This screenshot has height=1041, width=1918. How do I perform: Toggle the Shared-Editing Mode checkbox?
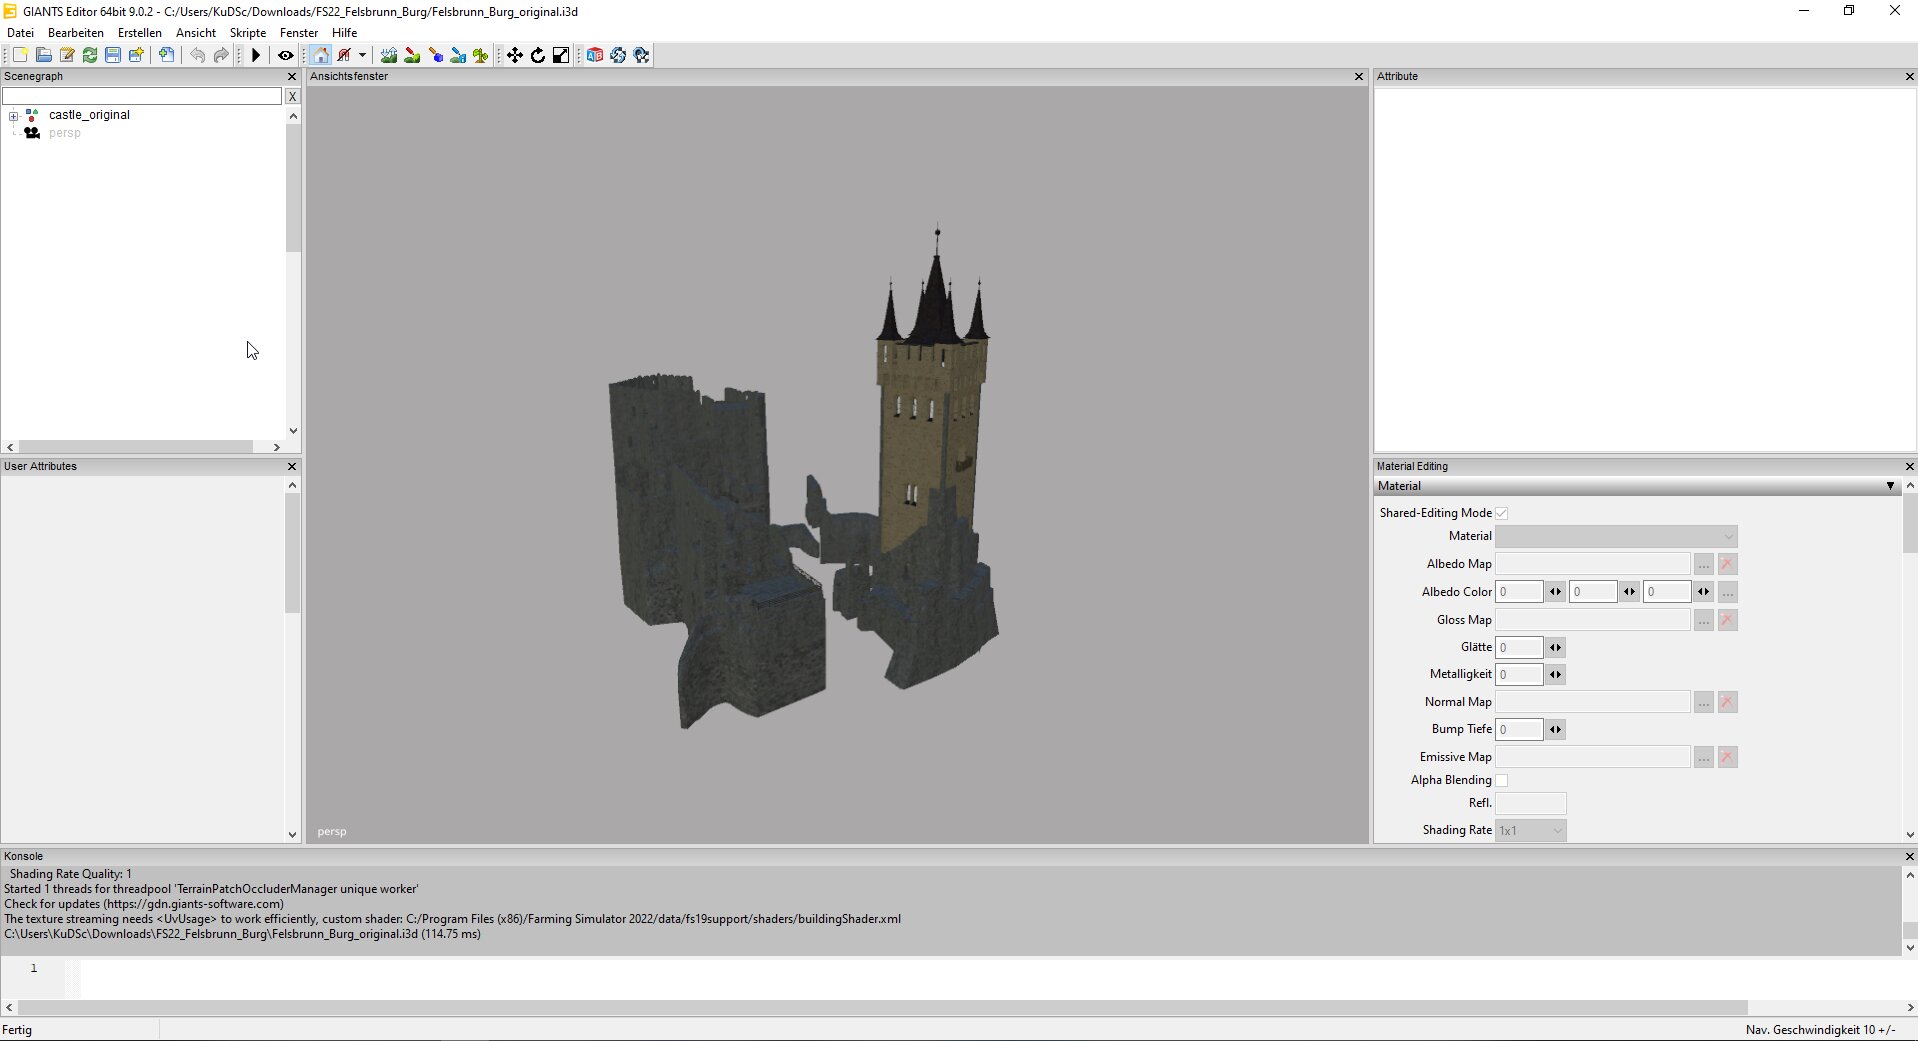[x=1501, y=513]
